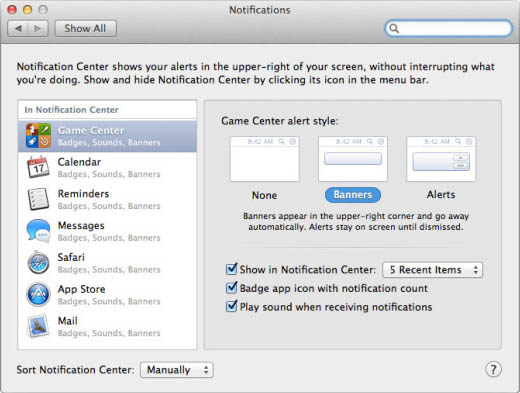Select Game Center in the app list
The image size is (520, 393).
tap(107, 136)
